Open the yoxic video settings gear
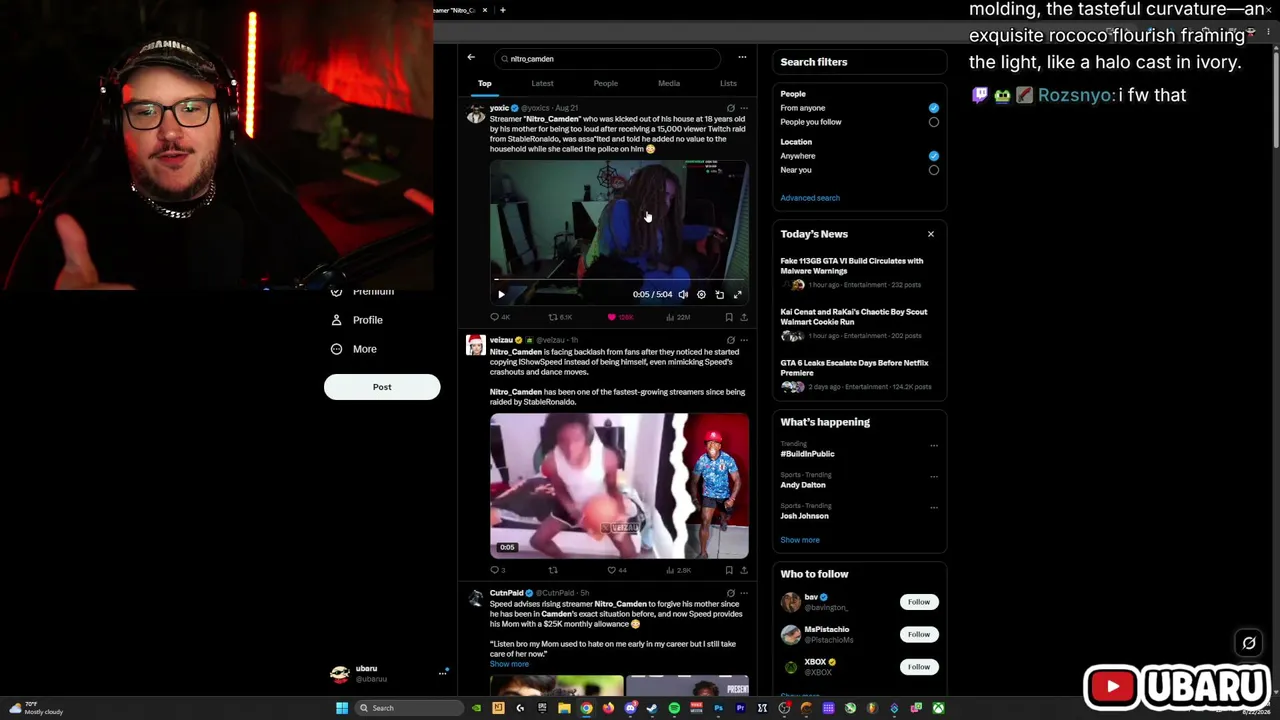Screen dimensions: 1280x720 701,294
